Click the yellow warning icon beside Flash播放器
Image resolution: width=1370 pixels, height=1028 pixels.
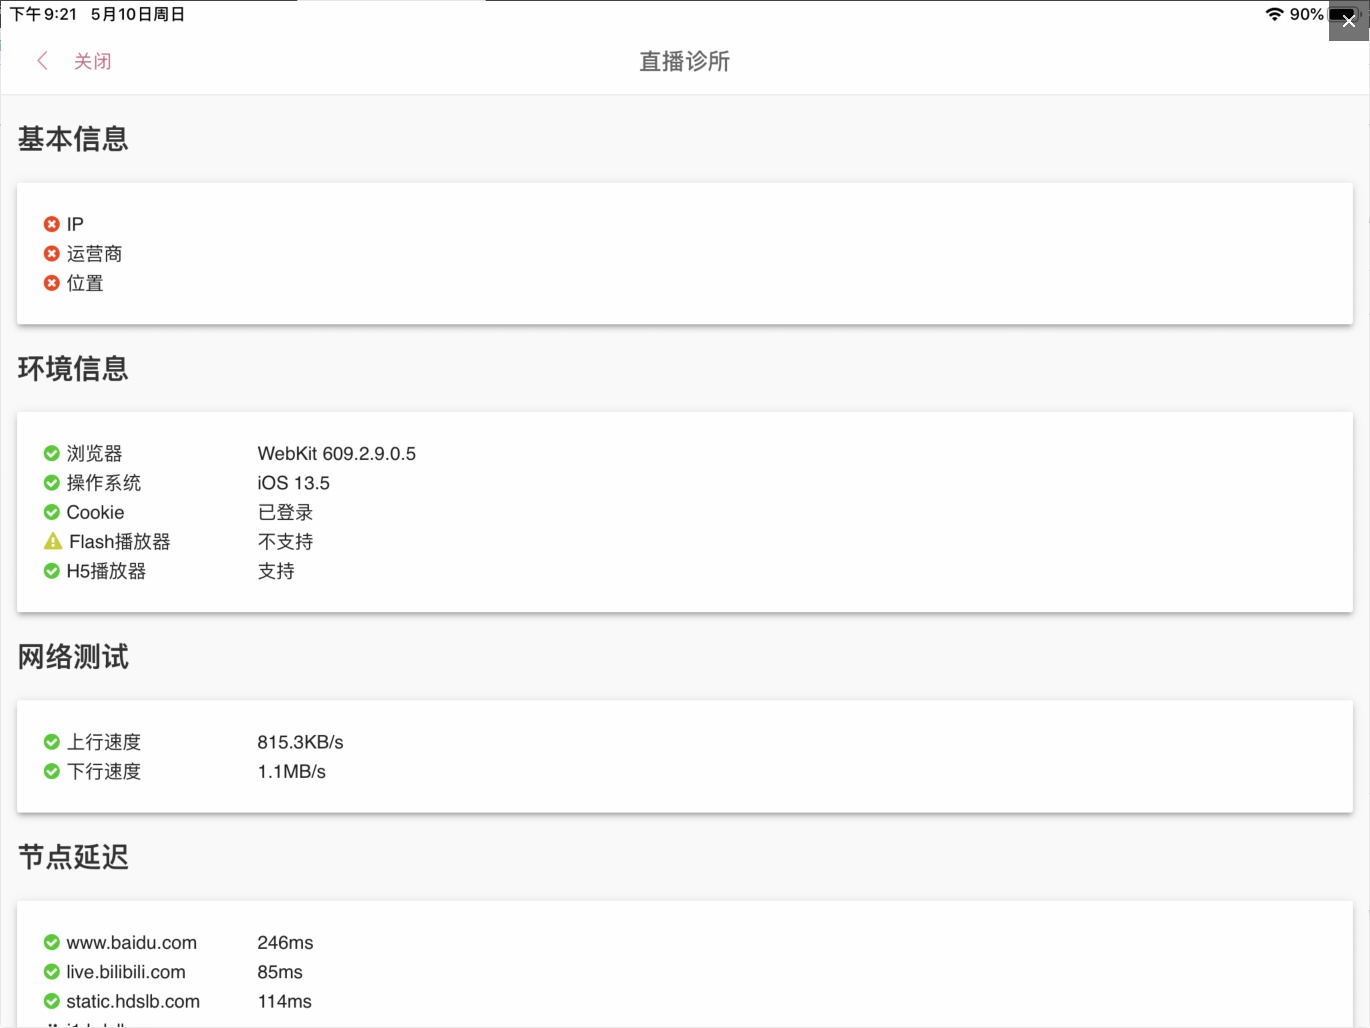click(x=52, y=541)
